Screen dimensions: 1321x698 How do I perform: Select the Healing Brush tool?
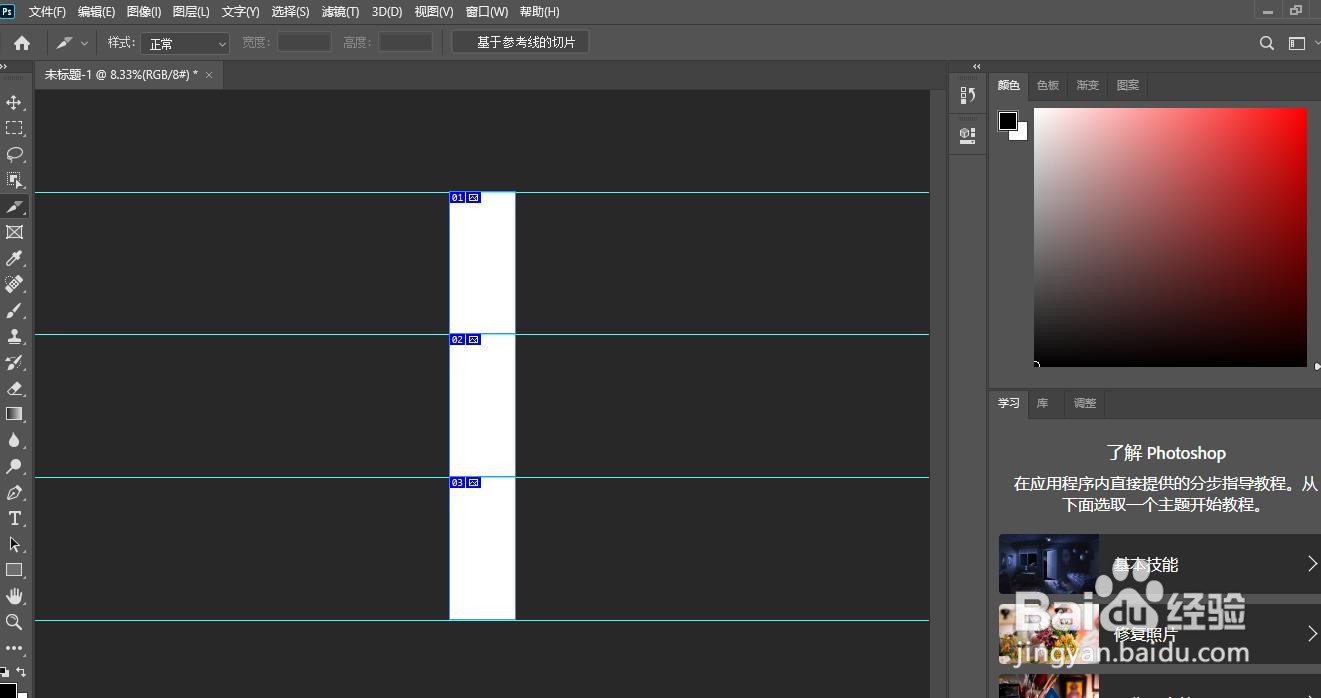click(x=14, y=284)
